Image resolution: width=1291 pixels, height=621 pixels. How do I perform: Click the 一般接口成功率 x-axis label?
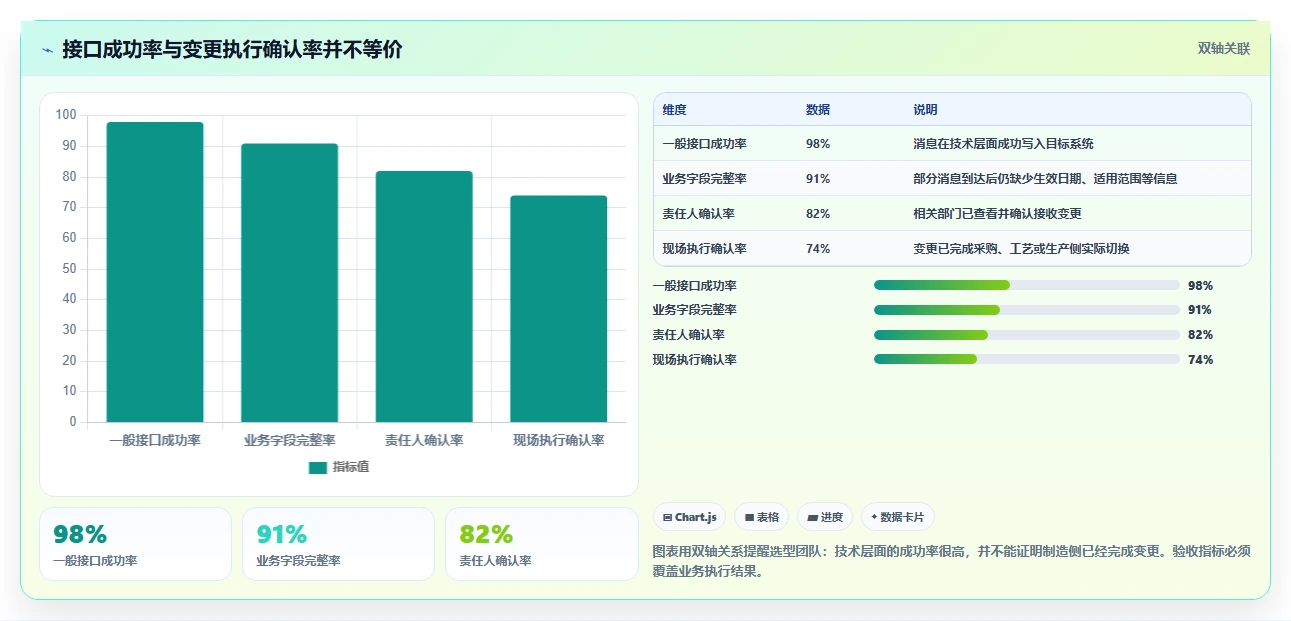click(155, 440)
